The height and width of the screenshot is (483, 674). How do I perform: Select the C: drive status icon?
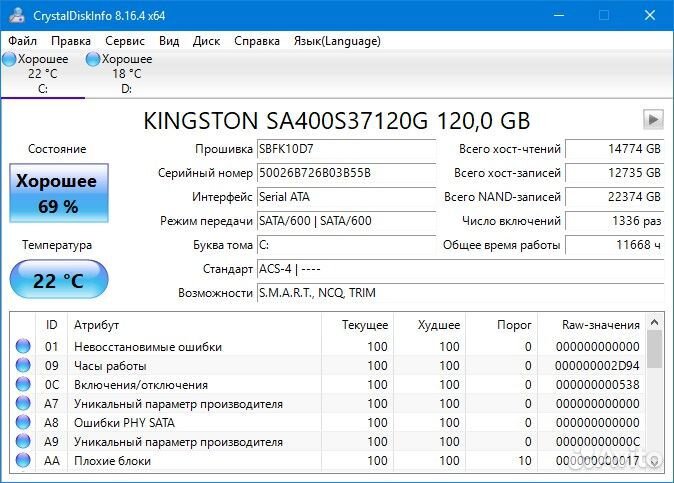pyautogui.click(x=9, y=59)
